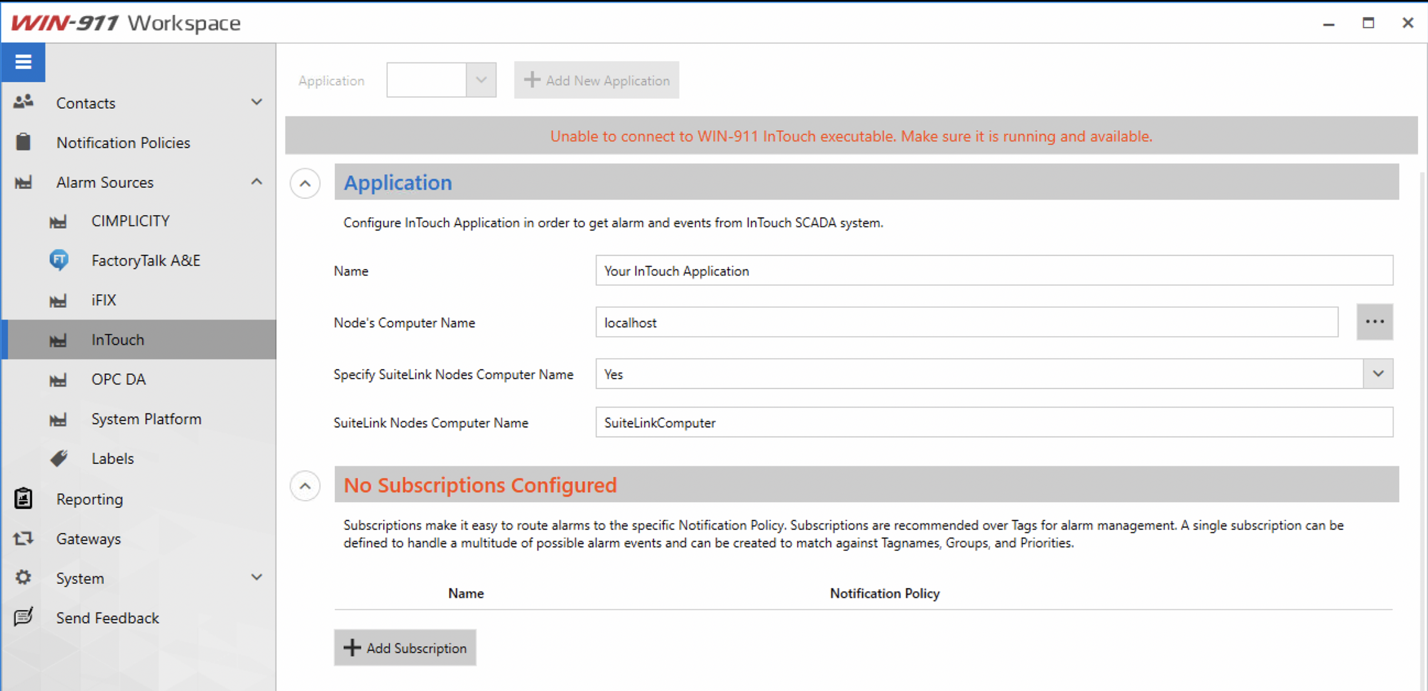Viewport: 1428px width, 691px height.
Task: Click the FactoryTalk A&E FT icon
Action: pyautogui.click(x=59, y=260)
